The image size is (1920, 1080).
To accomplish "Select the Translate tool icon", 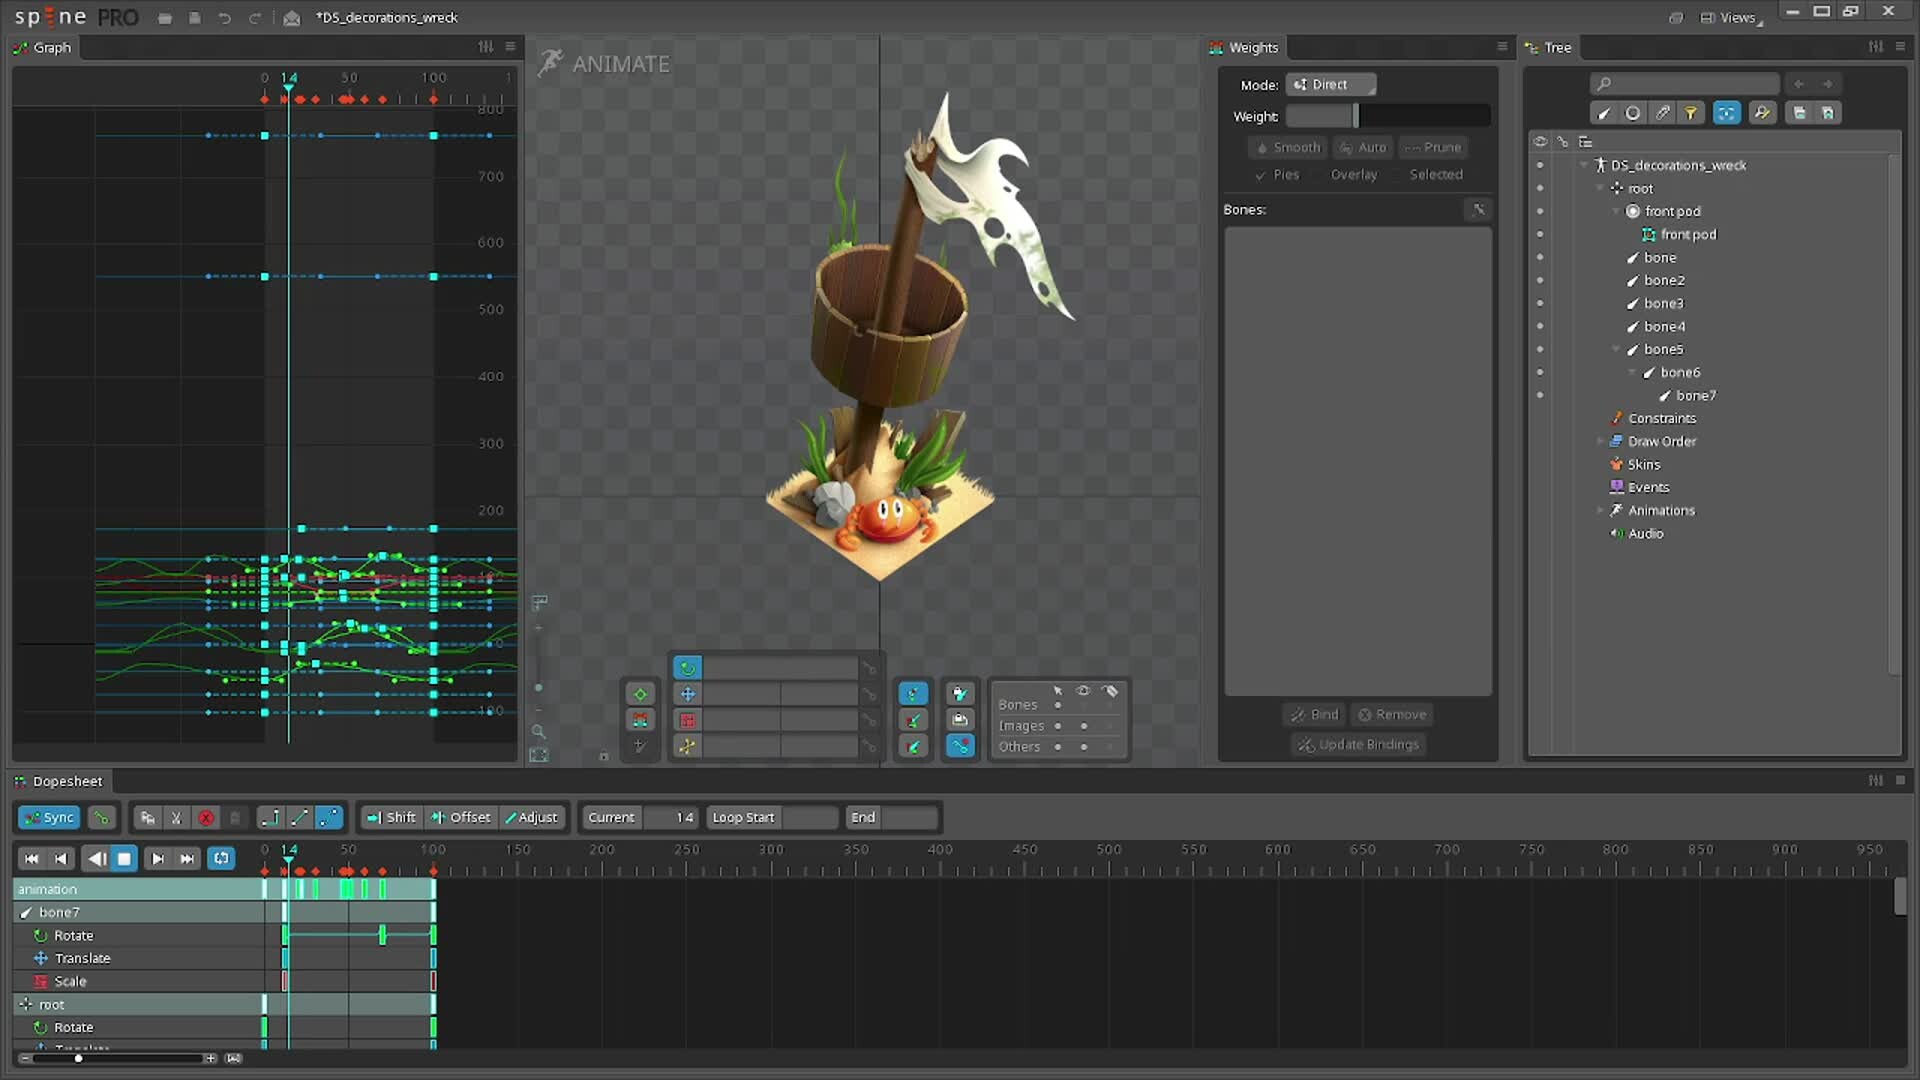I will (x=687, y=693).
